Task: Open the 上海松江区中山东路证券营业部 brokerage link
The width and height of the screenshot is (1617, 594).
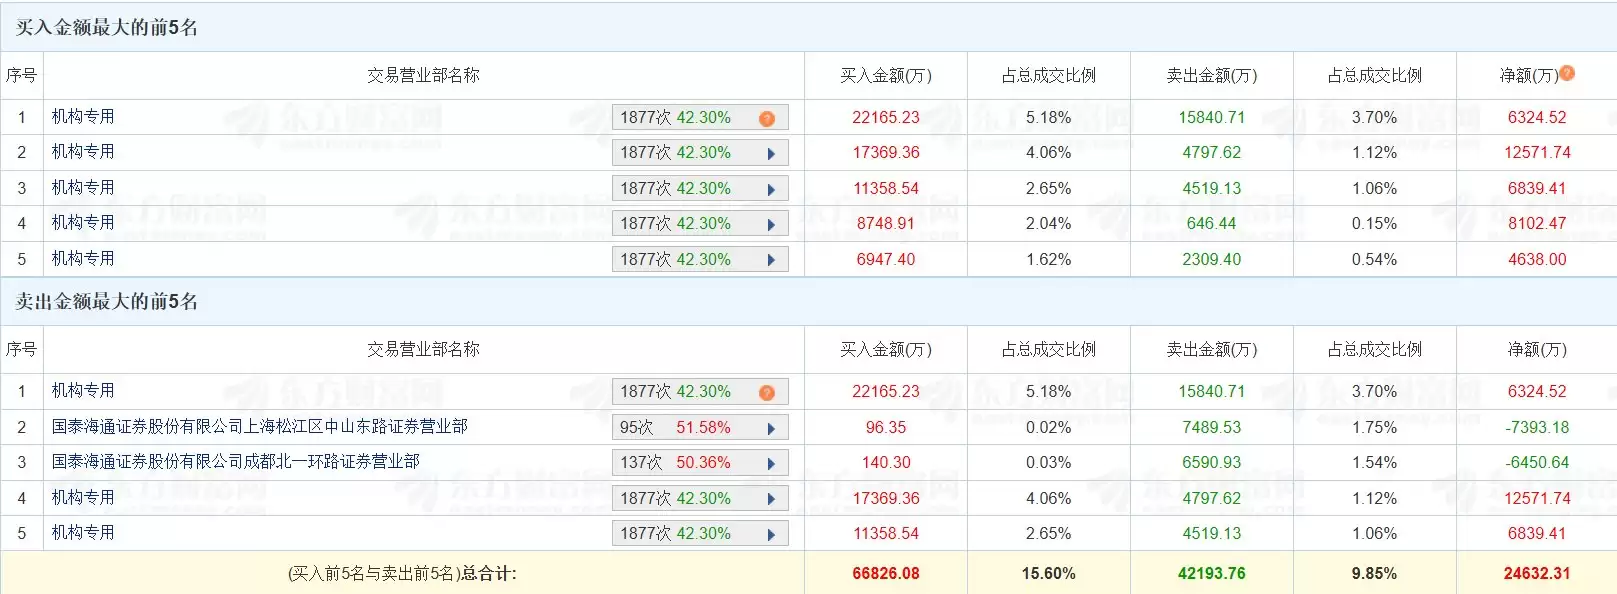Action: [259, 427]
